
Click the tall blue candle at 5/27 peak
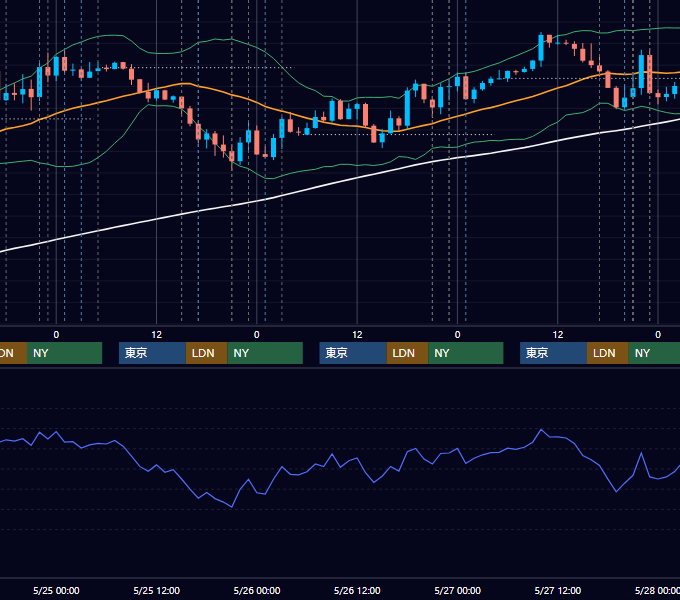[x=541, y=48]
